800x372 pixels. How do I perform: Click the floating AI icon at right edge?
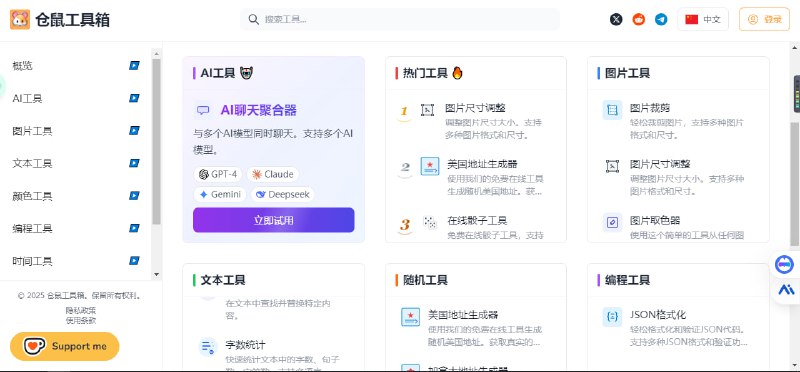click(x=786, y=290)
